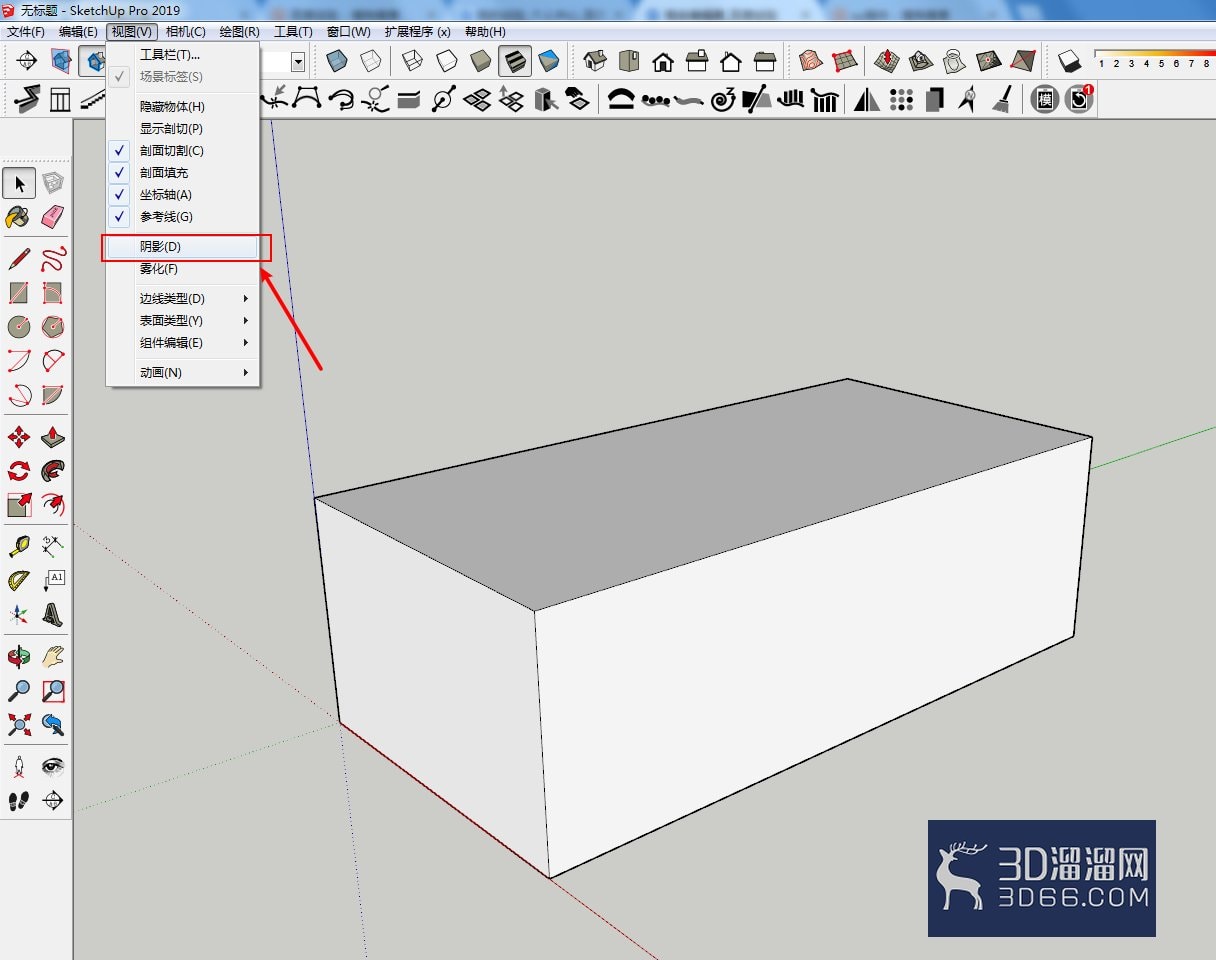The width and height of the screenshot is (1216, 960).
Task: Activate the Push/Pull tool
Action: coord(53,437)
